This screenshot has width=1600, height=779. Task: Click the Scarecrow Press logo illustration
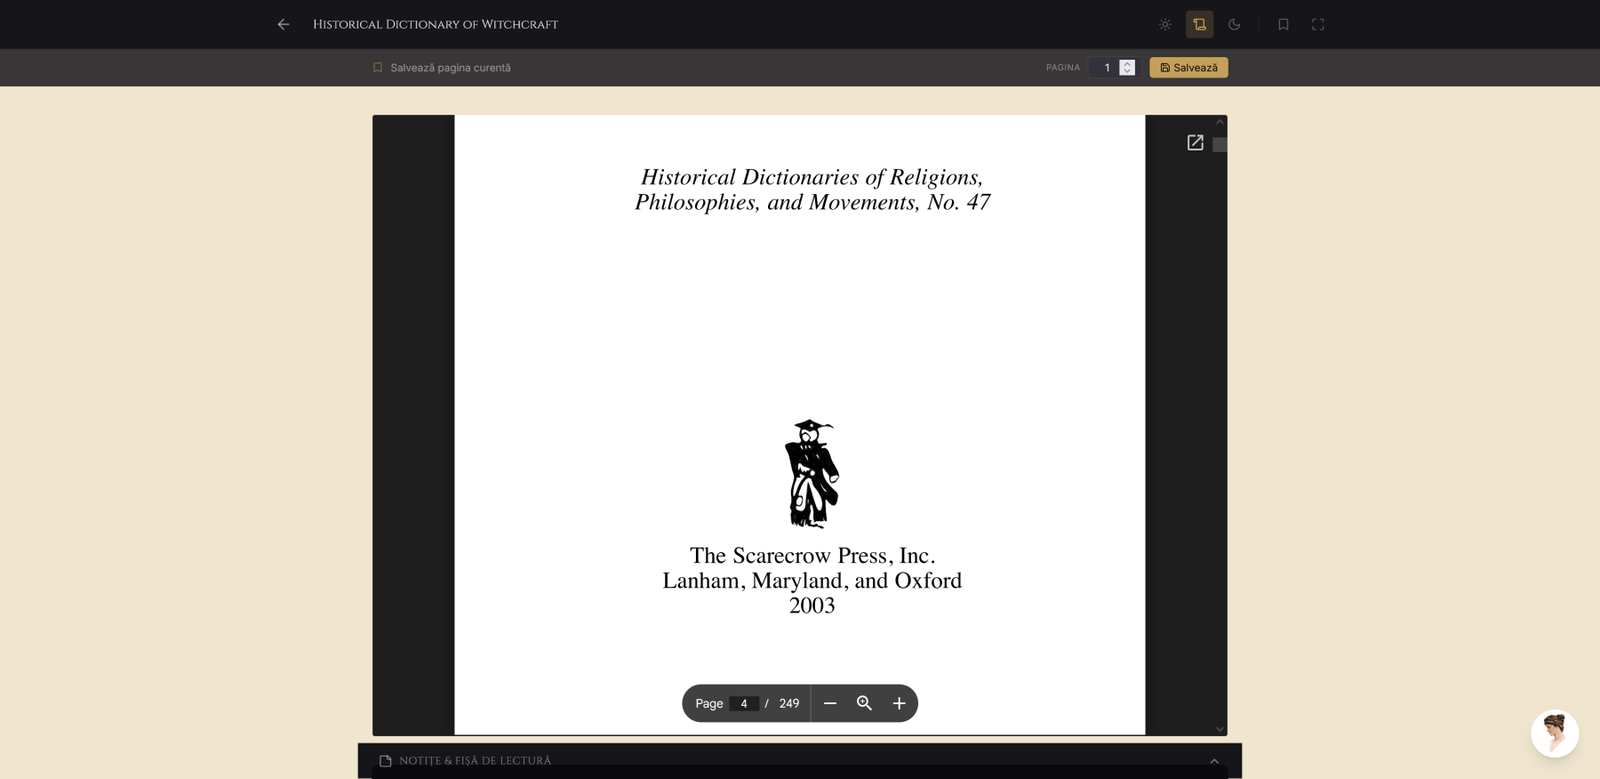(812, 473)
